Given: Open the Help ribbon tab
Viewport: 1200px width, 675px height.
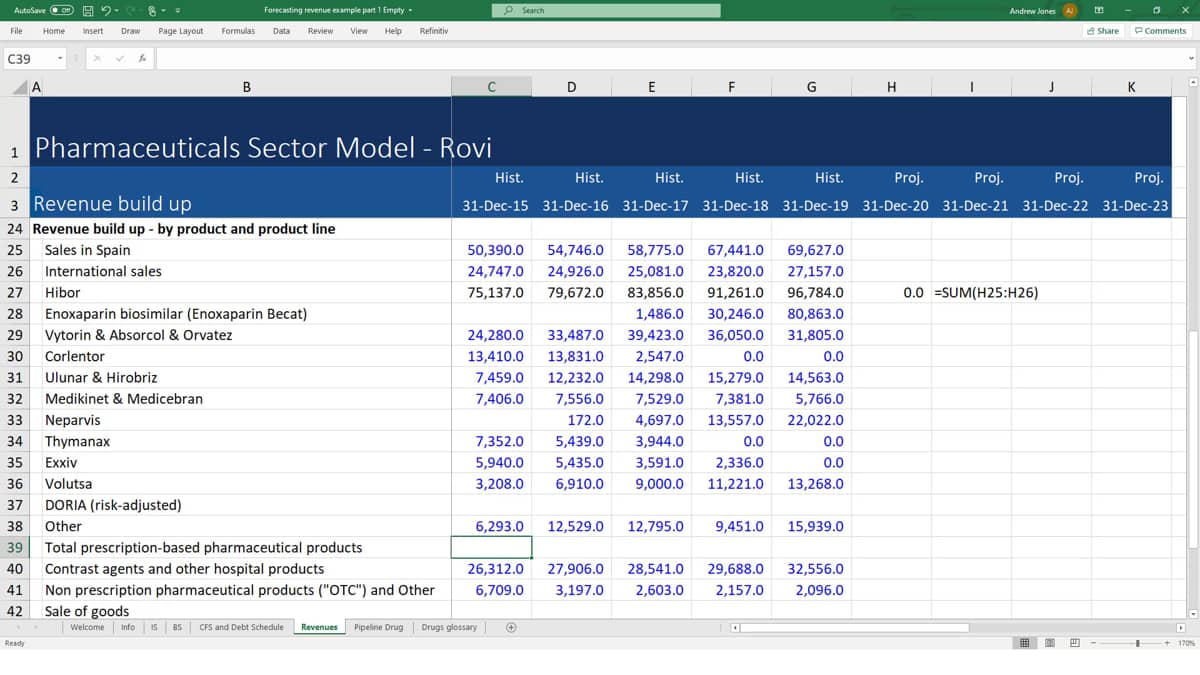Looking at the screenshot, I should [x=393, y=31].
